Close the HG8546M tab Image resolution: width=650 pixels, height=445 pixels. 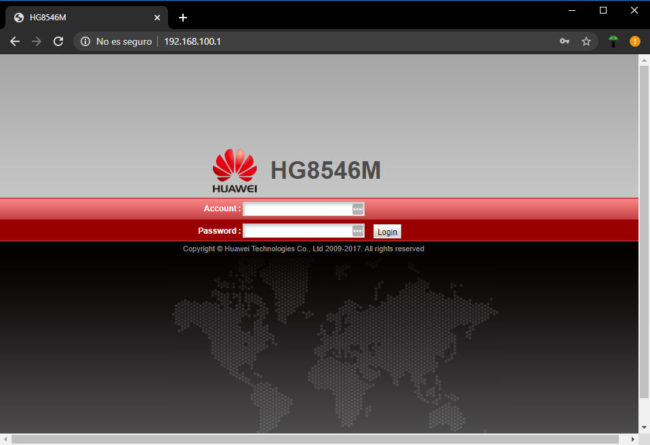click(157, 18)
